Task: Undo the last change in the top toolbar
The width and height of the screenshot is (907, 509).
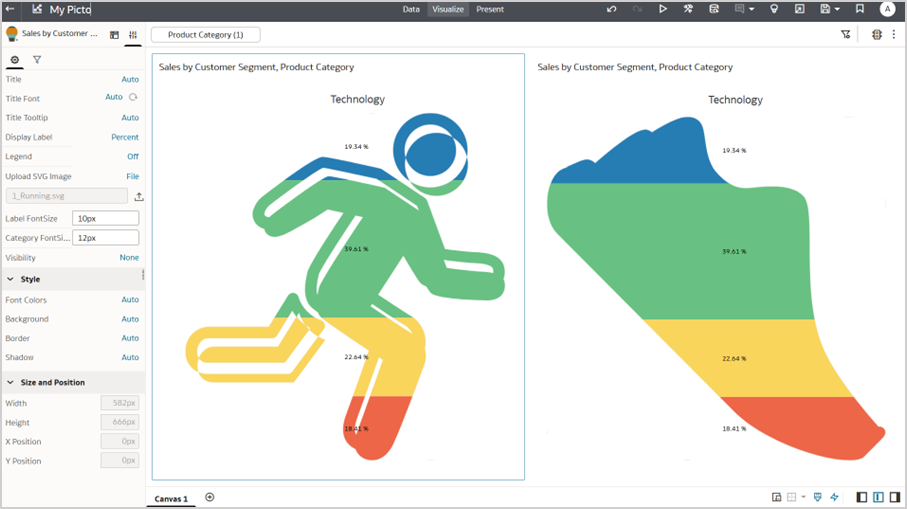Action: click(x=611, y=9)
